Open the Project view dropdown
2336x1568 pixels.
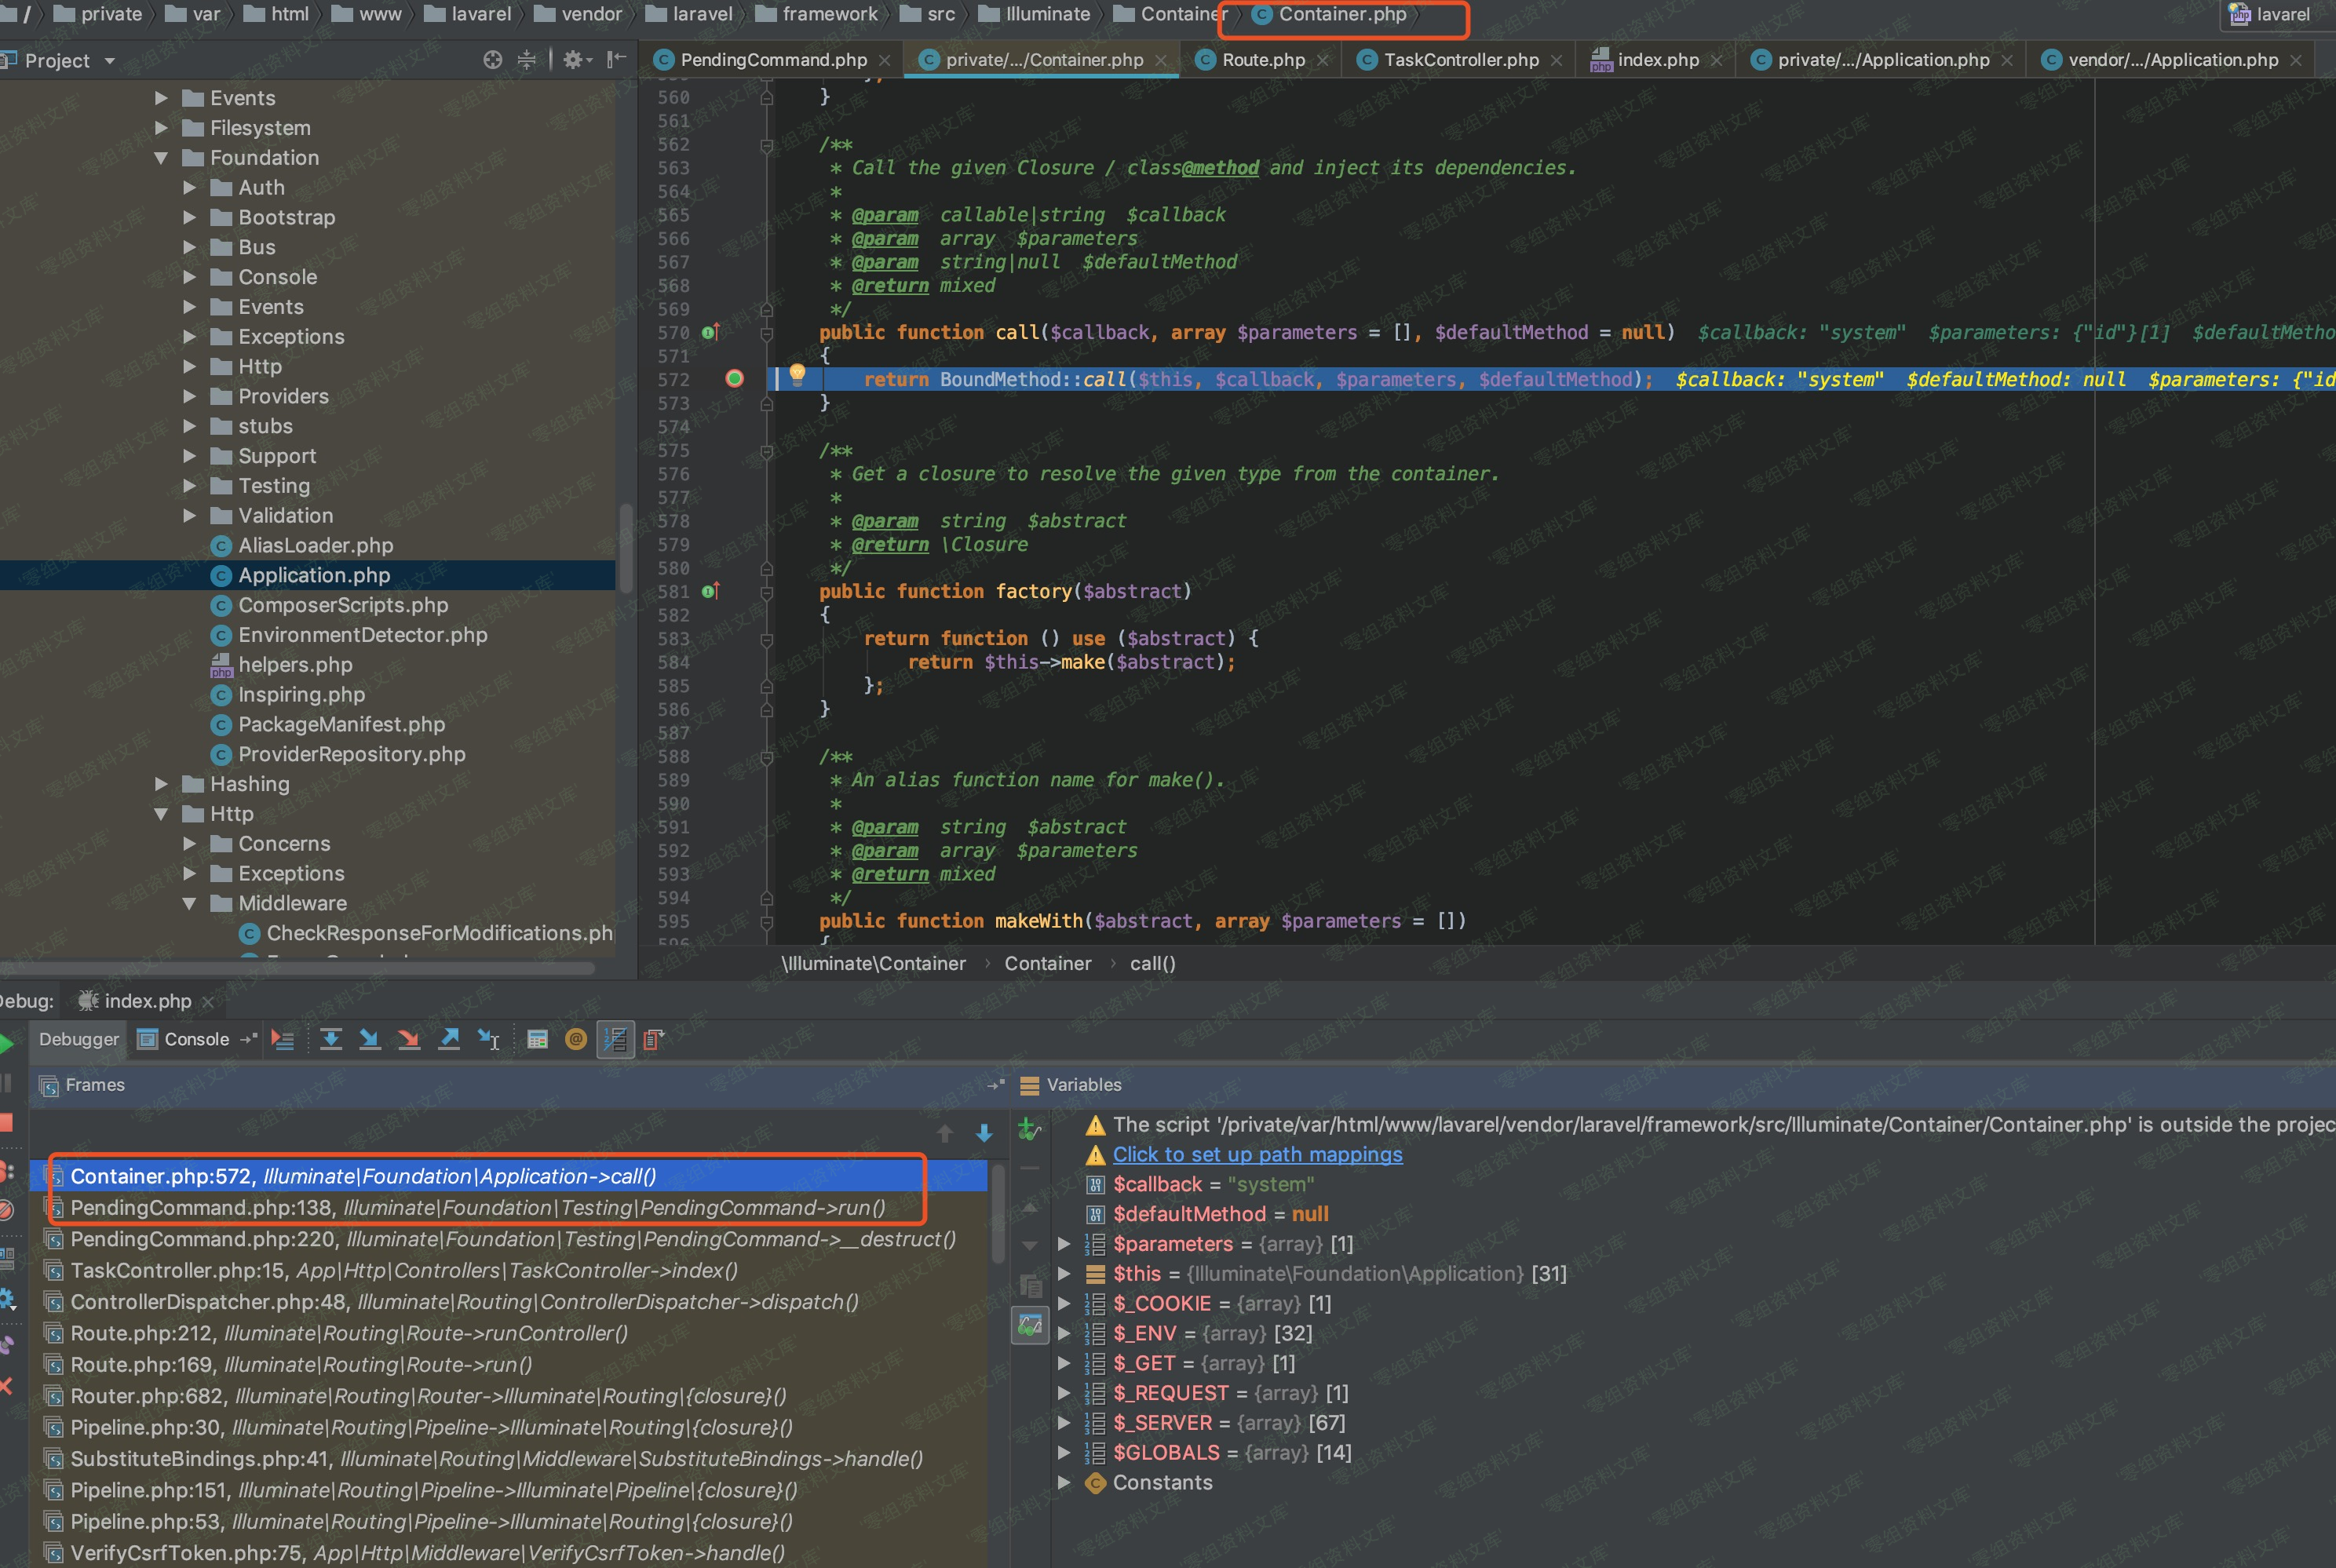110,61
